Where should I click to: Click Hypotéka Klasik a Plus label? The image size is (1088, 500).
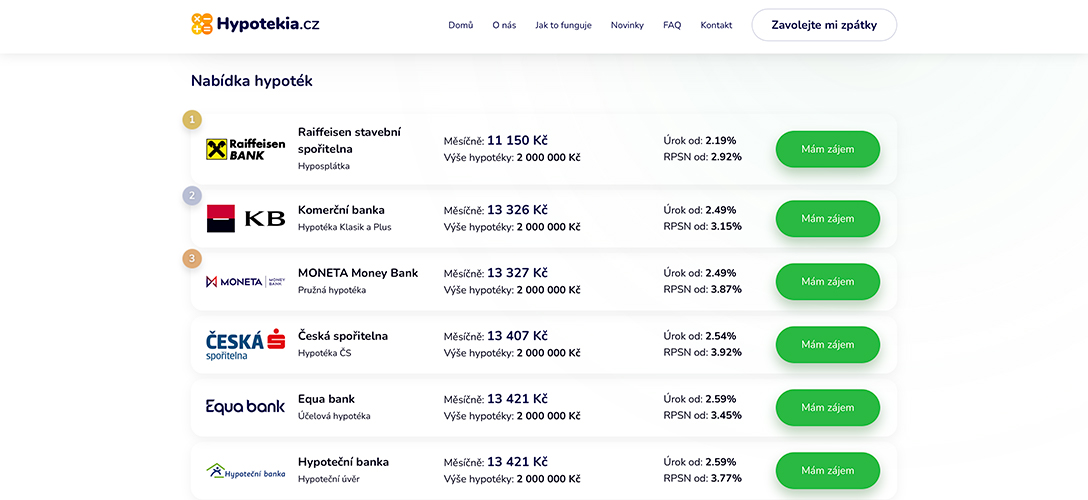coord(345,227)
